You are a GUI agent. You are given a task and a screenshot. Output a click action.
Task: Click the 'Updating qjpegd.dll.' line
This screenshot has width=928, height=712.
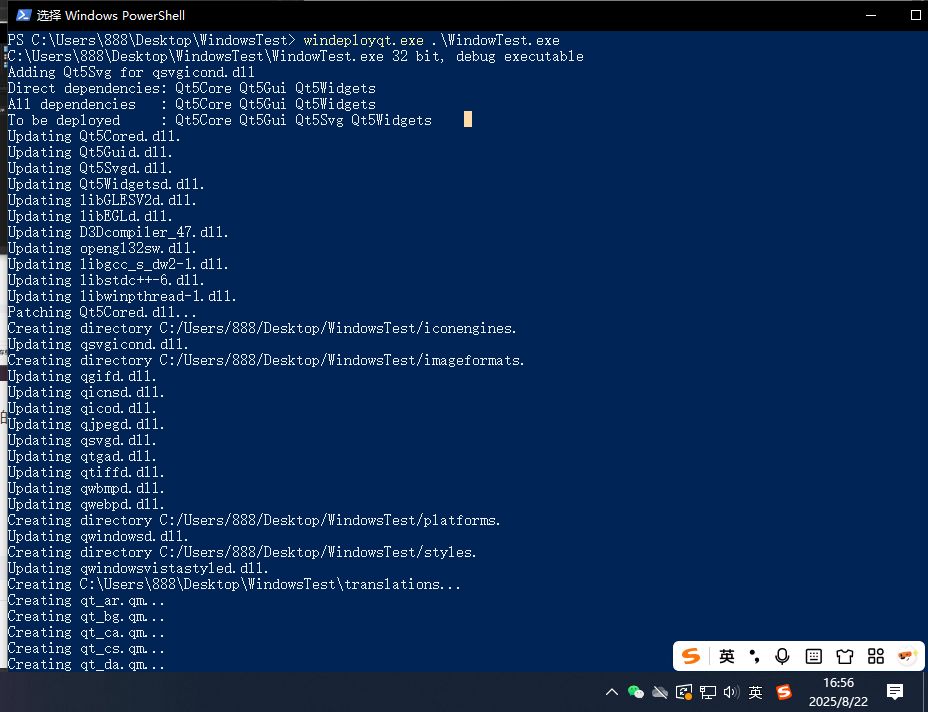tap(86, 424)
